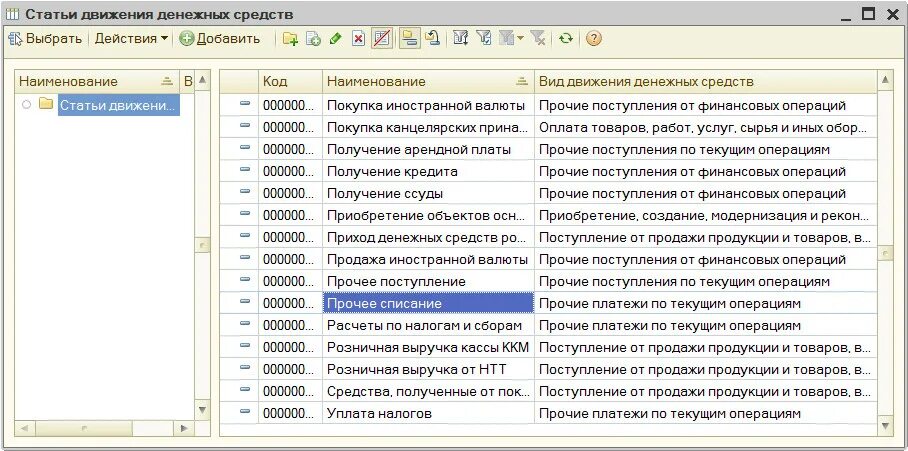Select row Уплата налогов
The width and height of the screenshot is (908, 451).
pos(548,413)
